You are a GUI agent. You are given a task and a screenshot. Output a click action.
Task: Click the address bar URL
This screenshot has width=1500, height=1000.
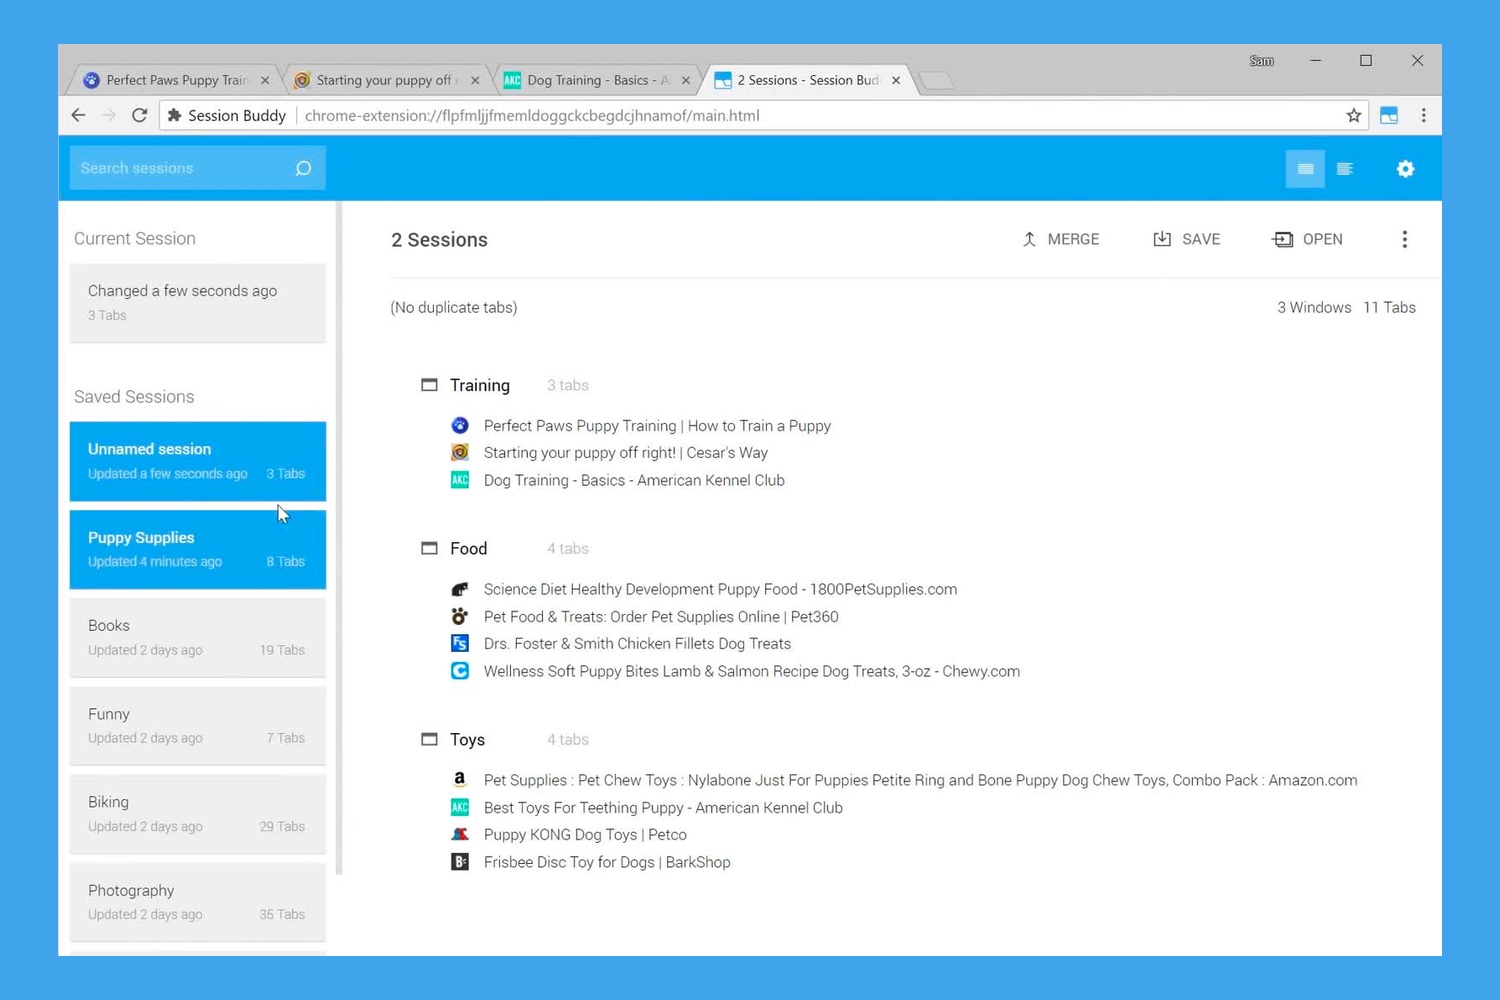click(532, 115)
